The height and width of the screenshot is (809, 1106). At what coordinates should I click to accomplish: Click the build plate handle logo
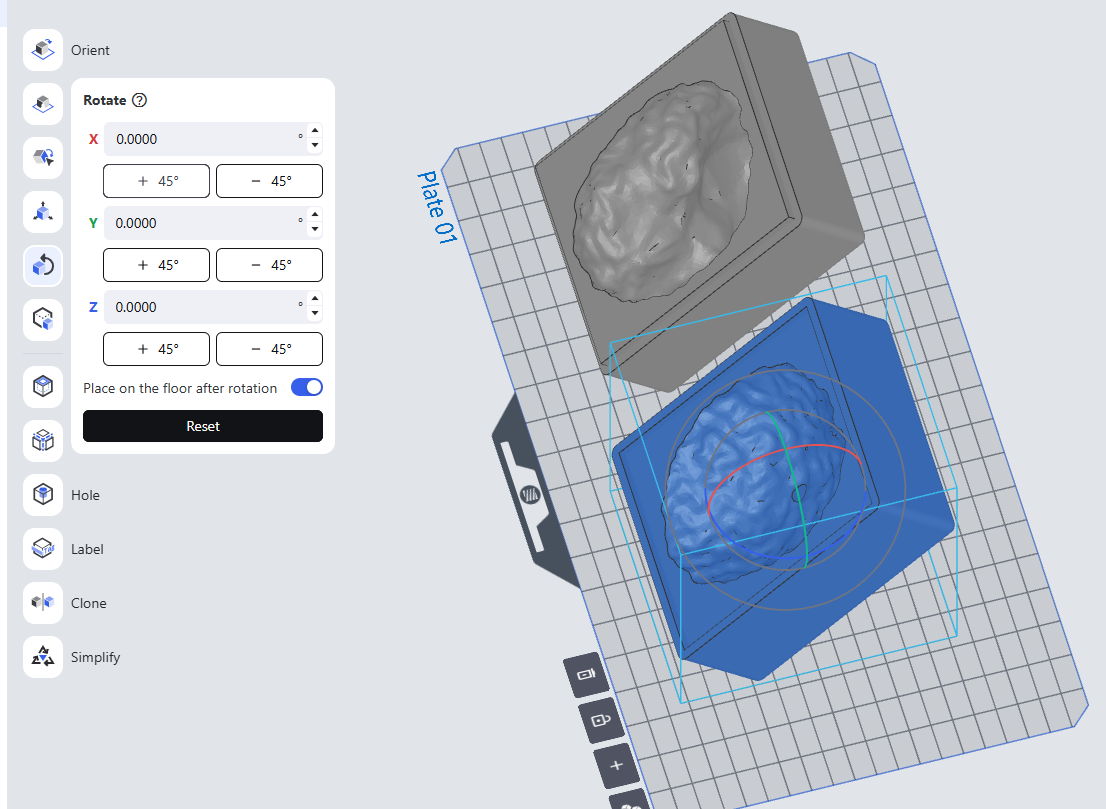pyautogui.click(x=530, y=494)
